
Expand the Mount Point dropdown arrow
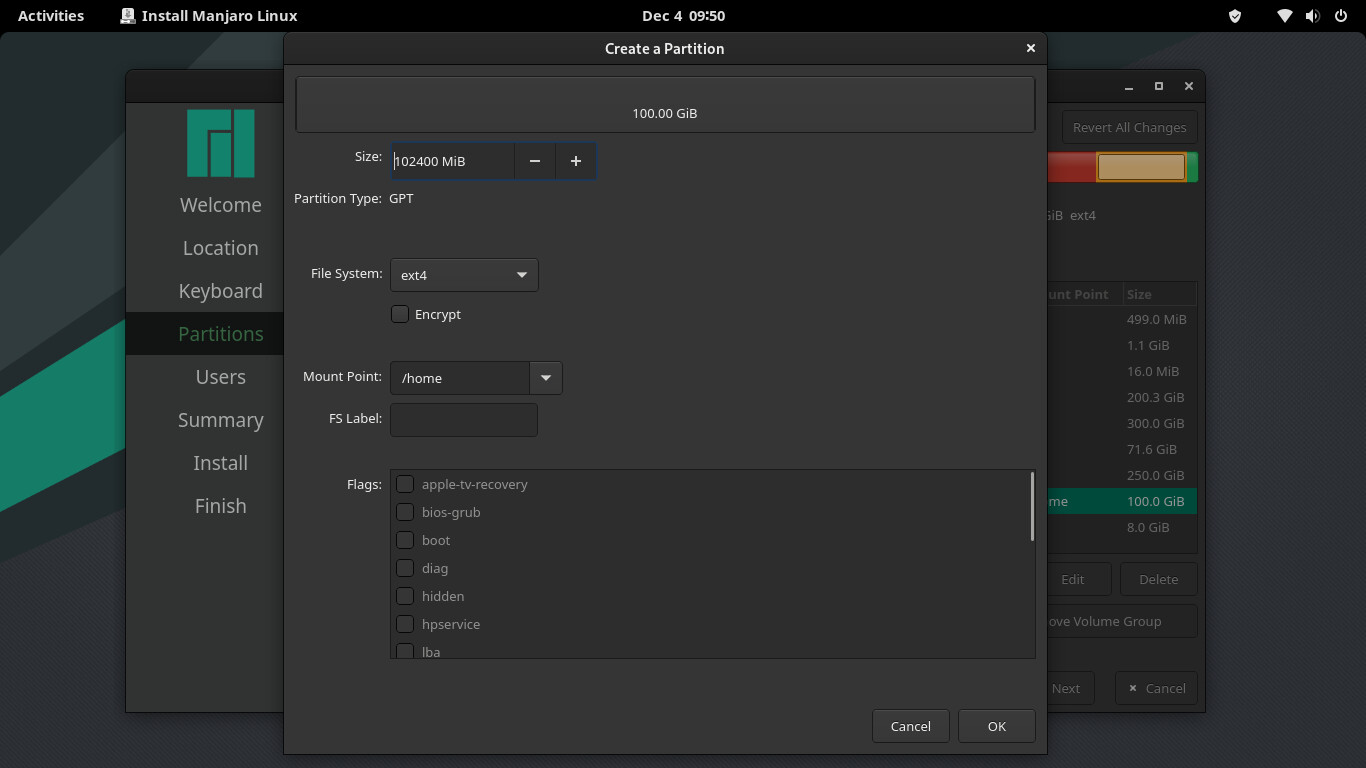pyautogui.click(x=546, y=378)
